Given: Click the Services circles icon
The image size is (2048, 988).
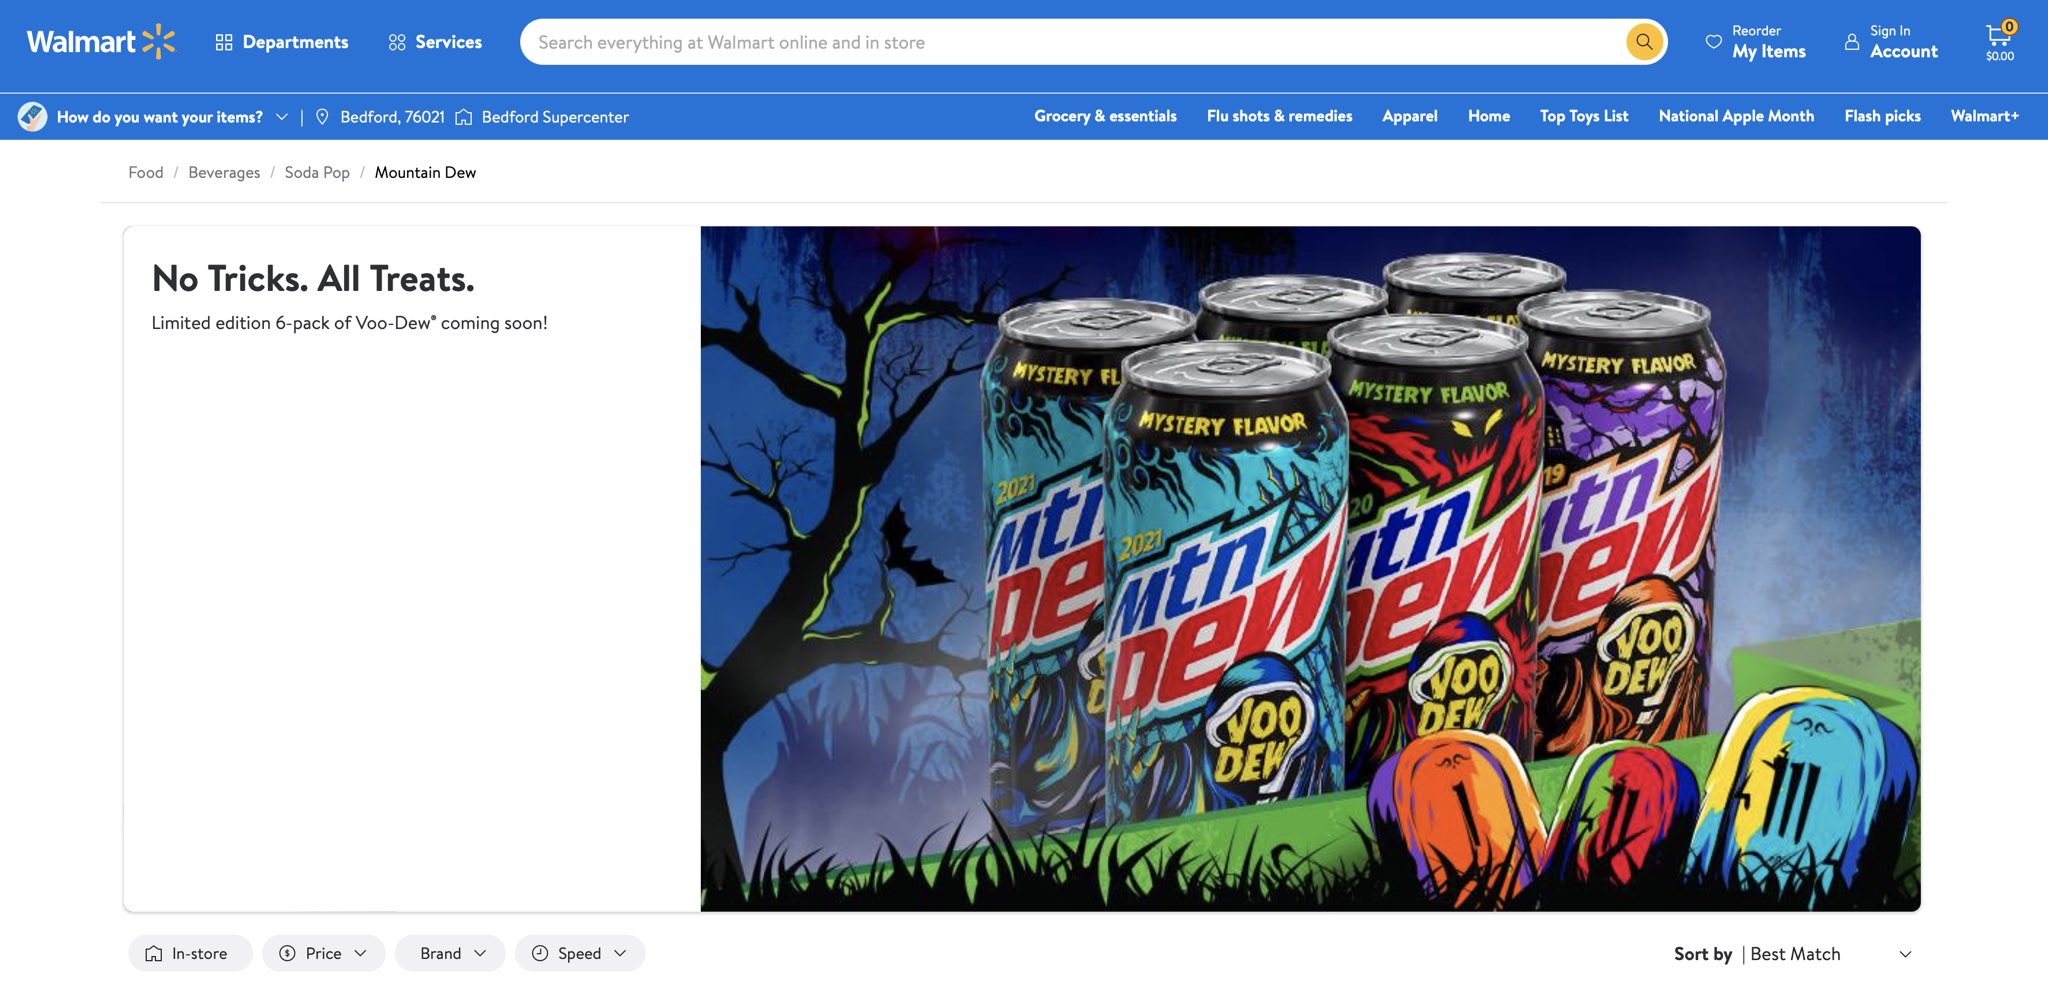Looking at the screenshot, I should pyautogui.click(x=397, y=42).
